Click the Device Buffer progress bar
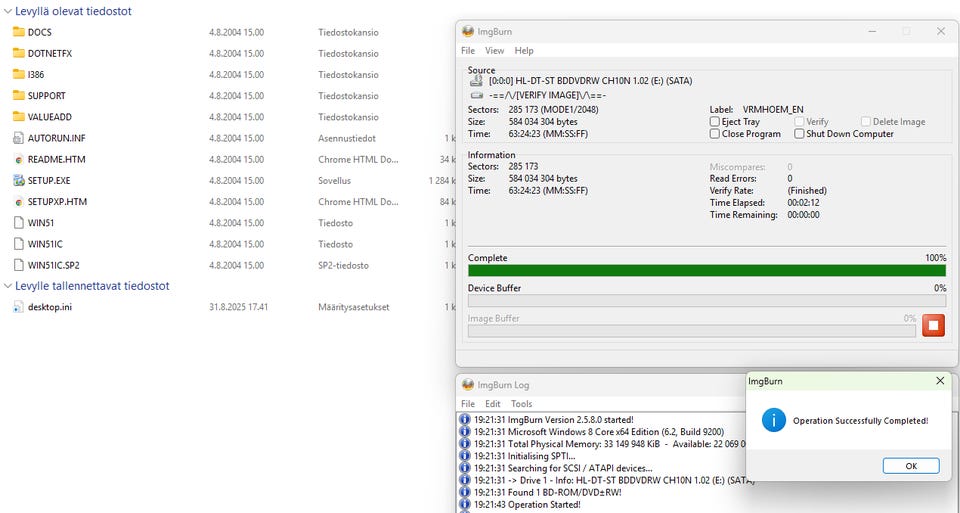Viewport: 960px width, 513px height. [x=707, y=301]
